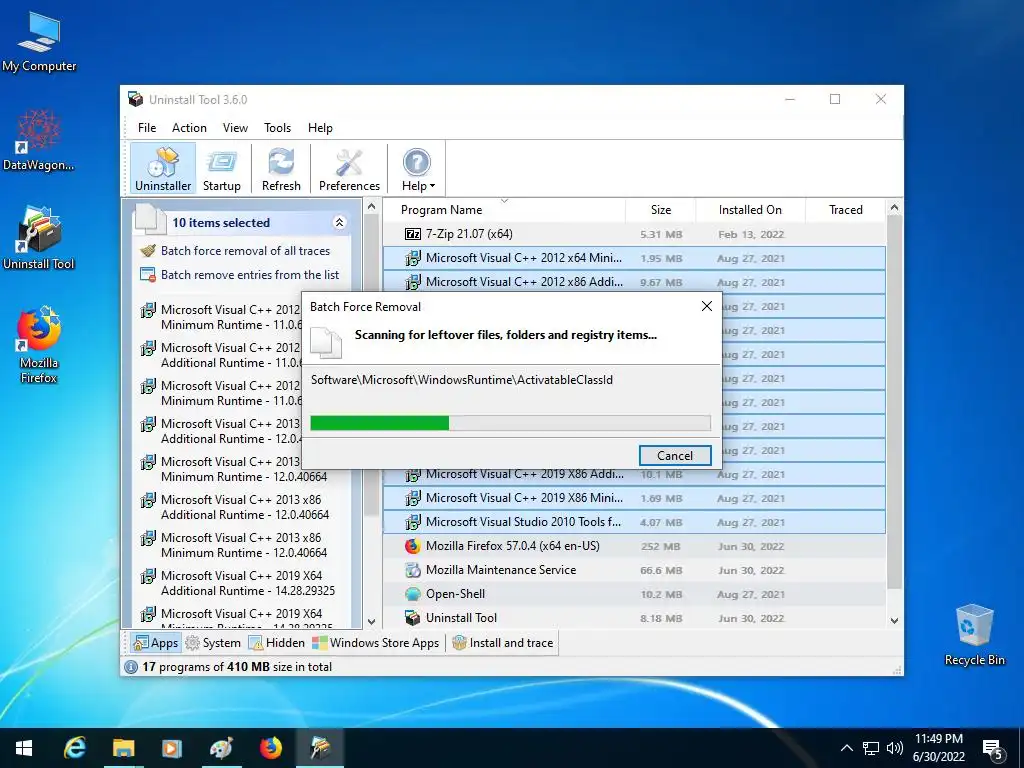Open the media player taskbar icon
Screen dimensions: 1024x768
(172, 748)
